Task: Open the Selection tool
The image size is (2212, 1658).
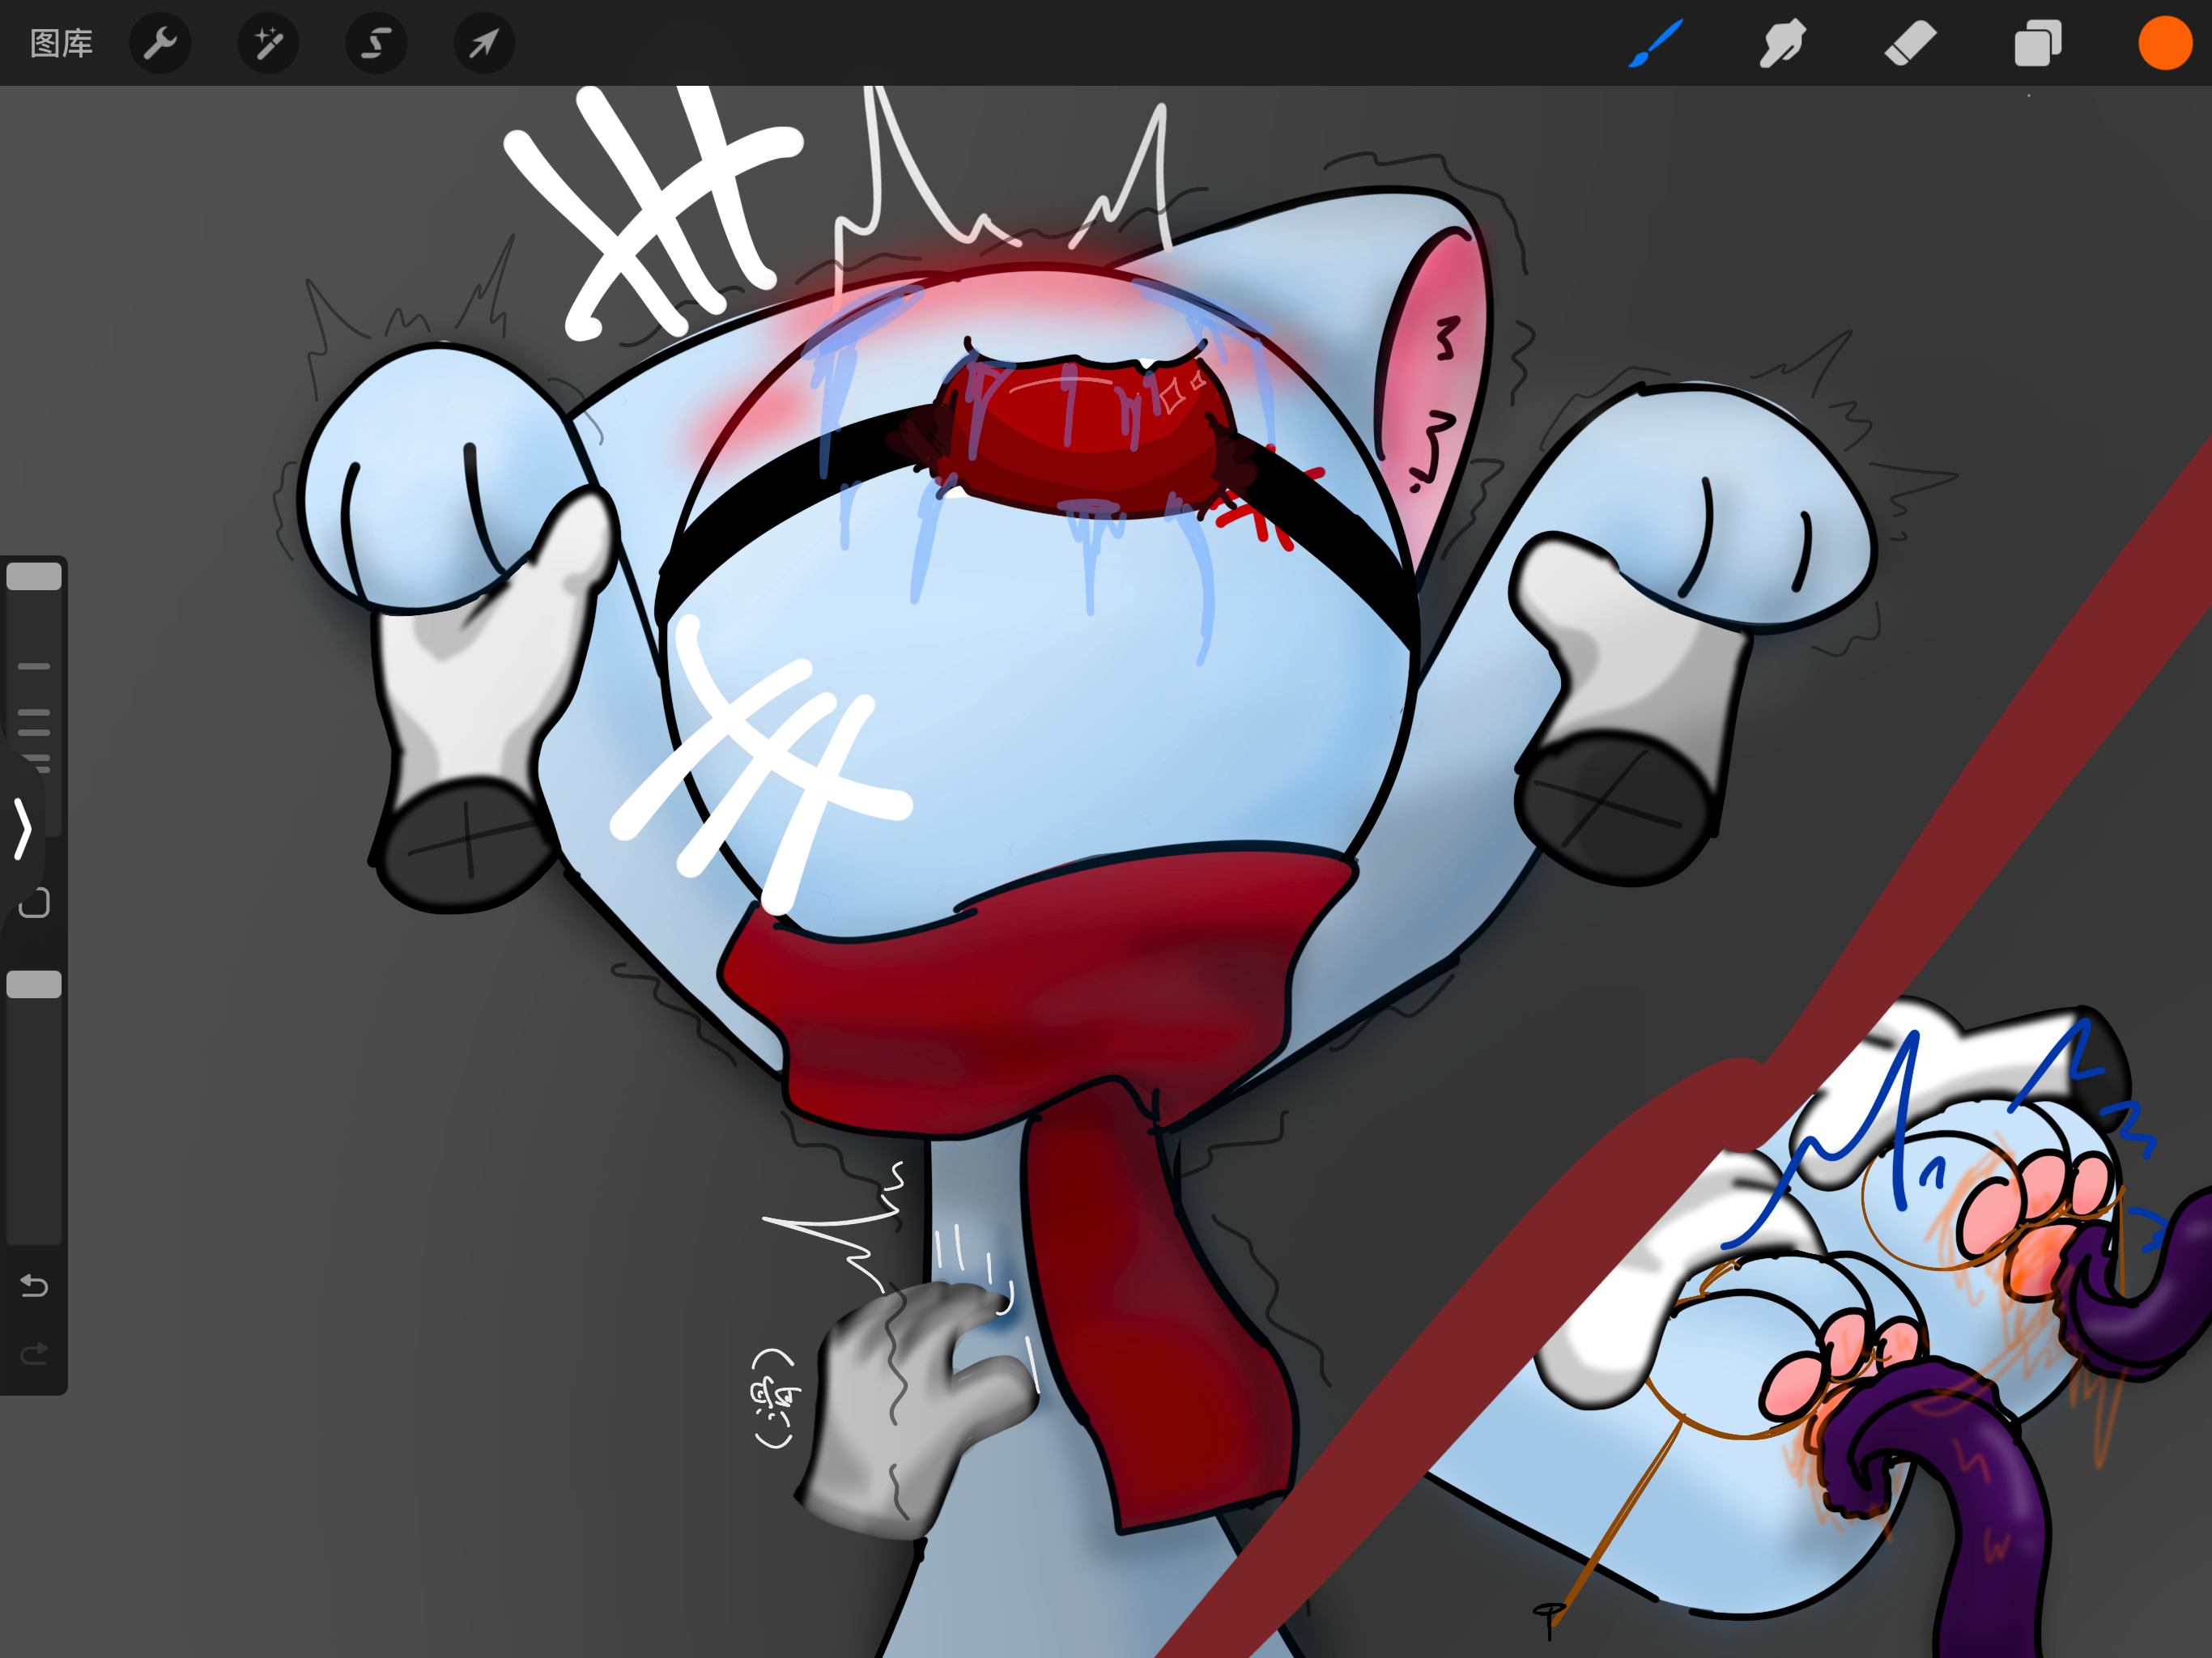Action: point(376,43)
